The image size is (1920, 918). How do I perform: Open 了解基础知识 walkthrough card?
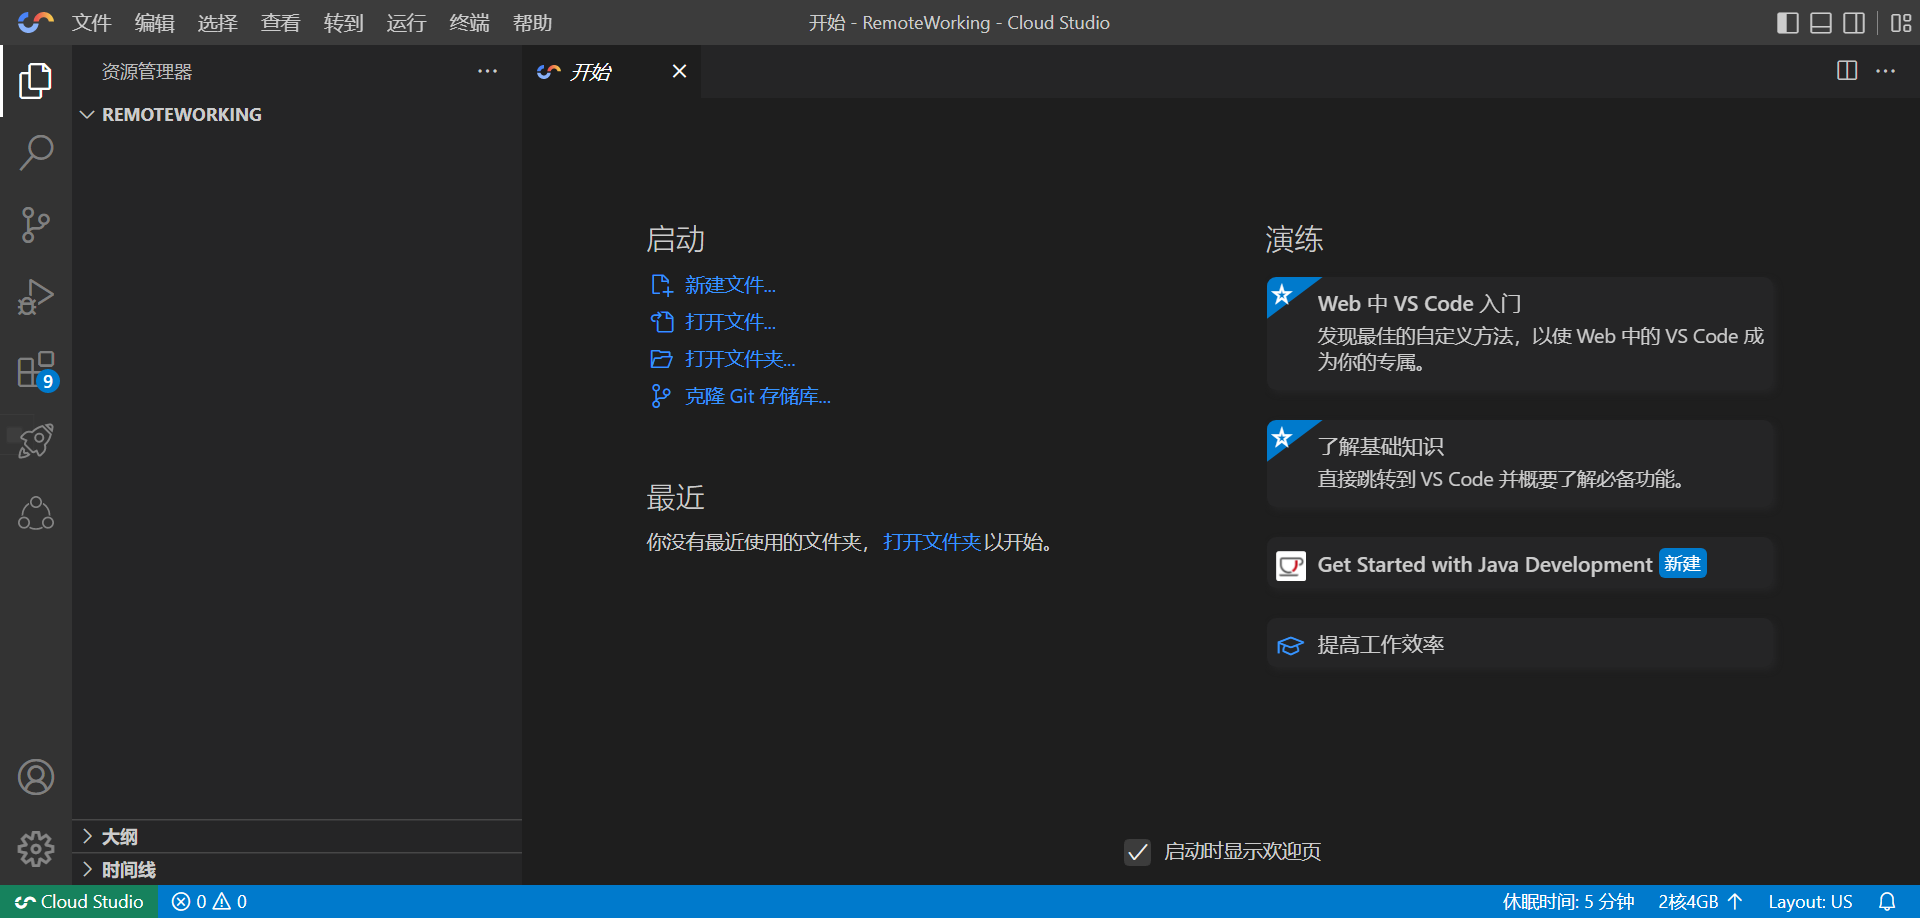coord(1520,464)
